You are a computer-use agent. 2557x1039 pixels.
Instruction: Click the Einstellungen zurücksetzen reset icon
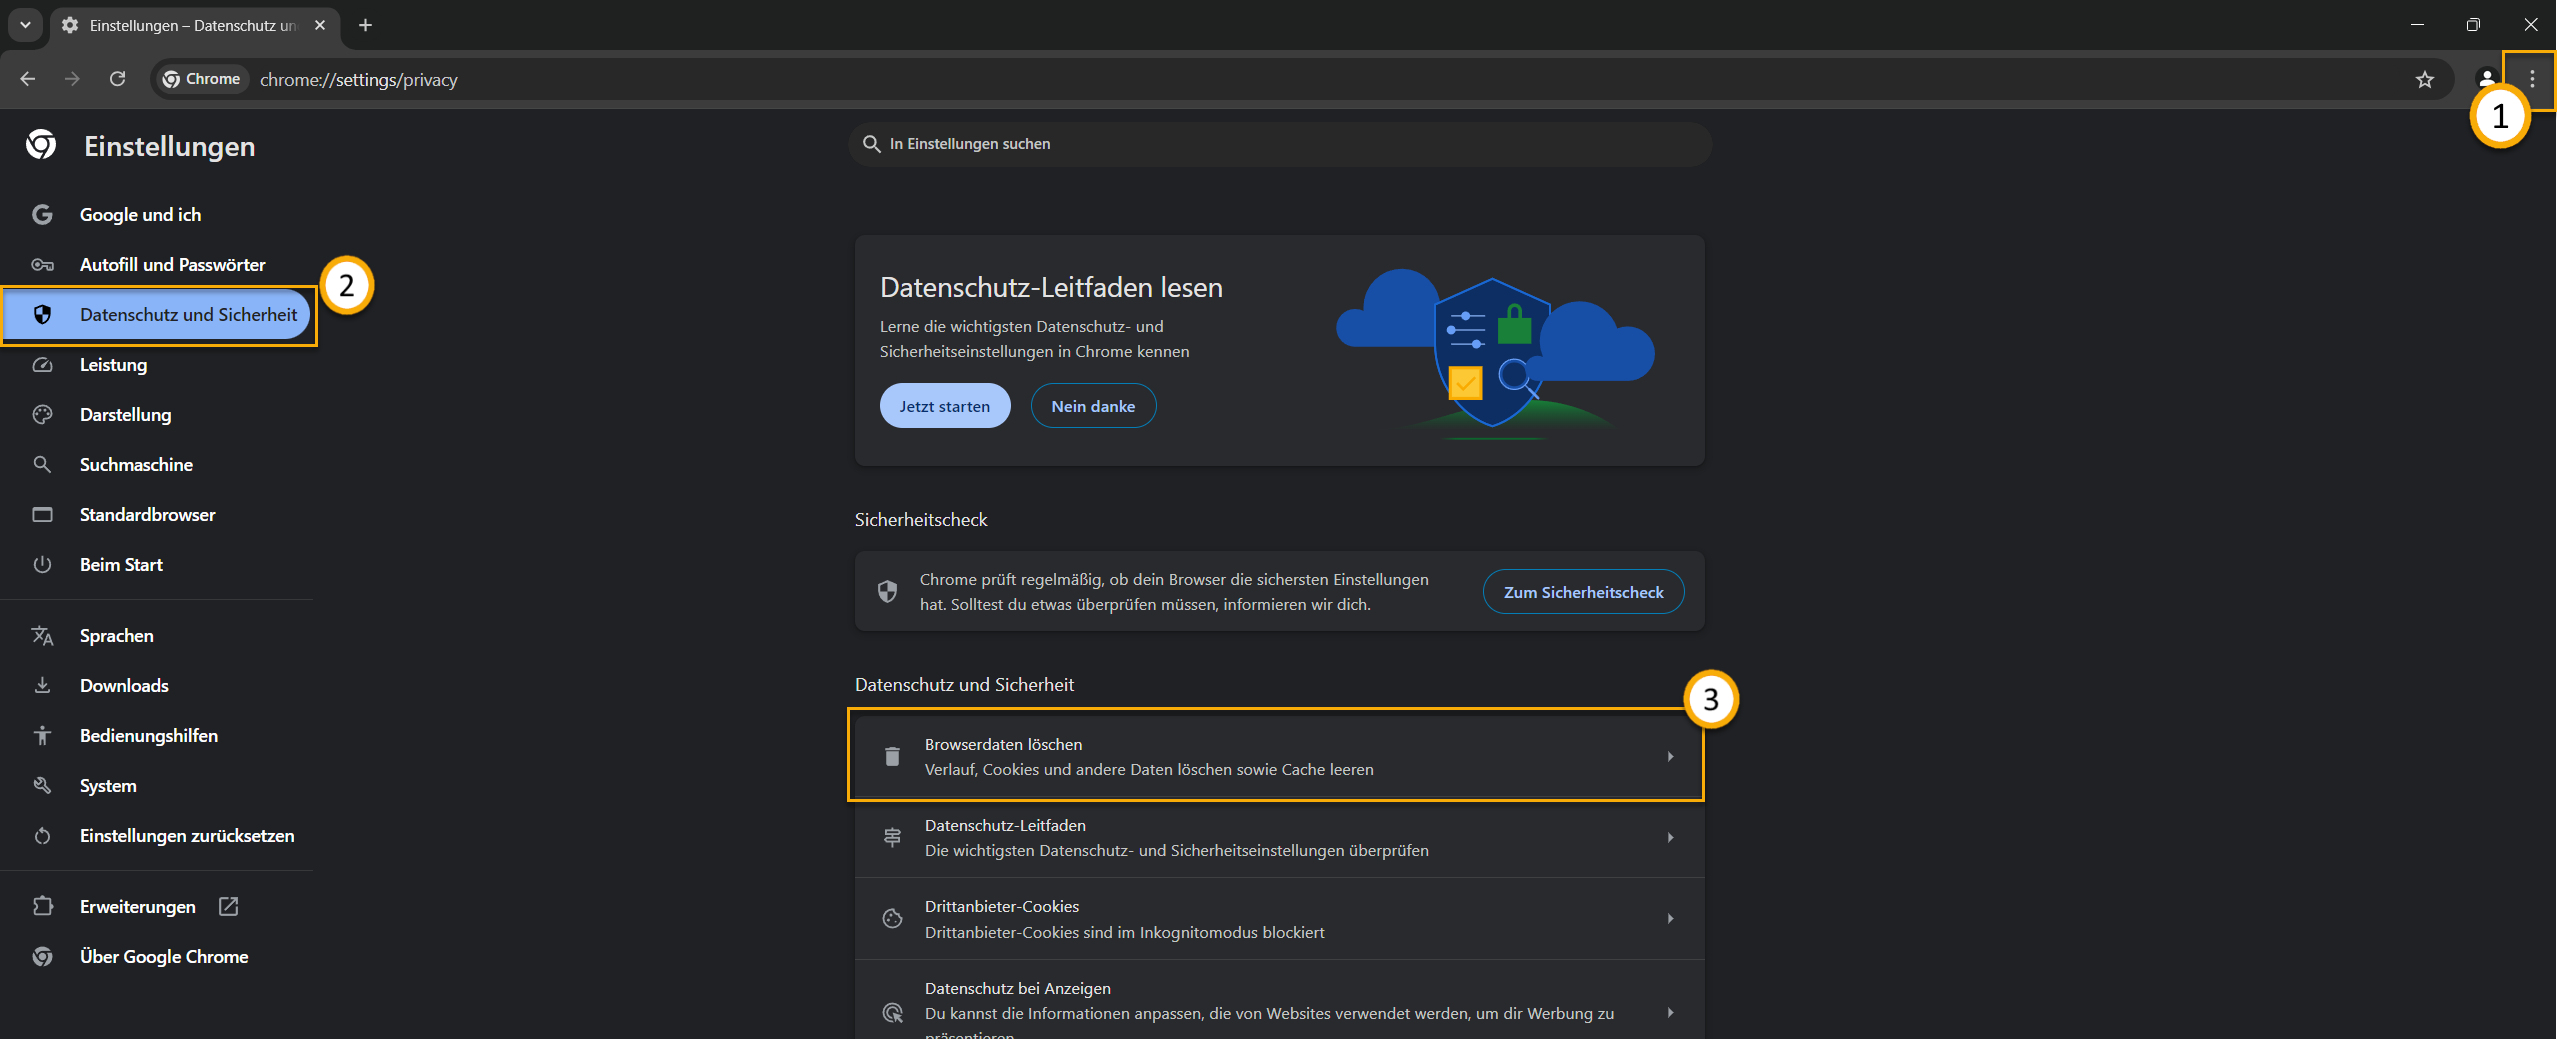(44, 835)
